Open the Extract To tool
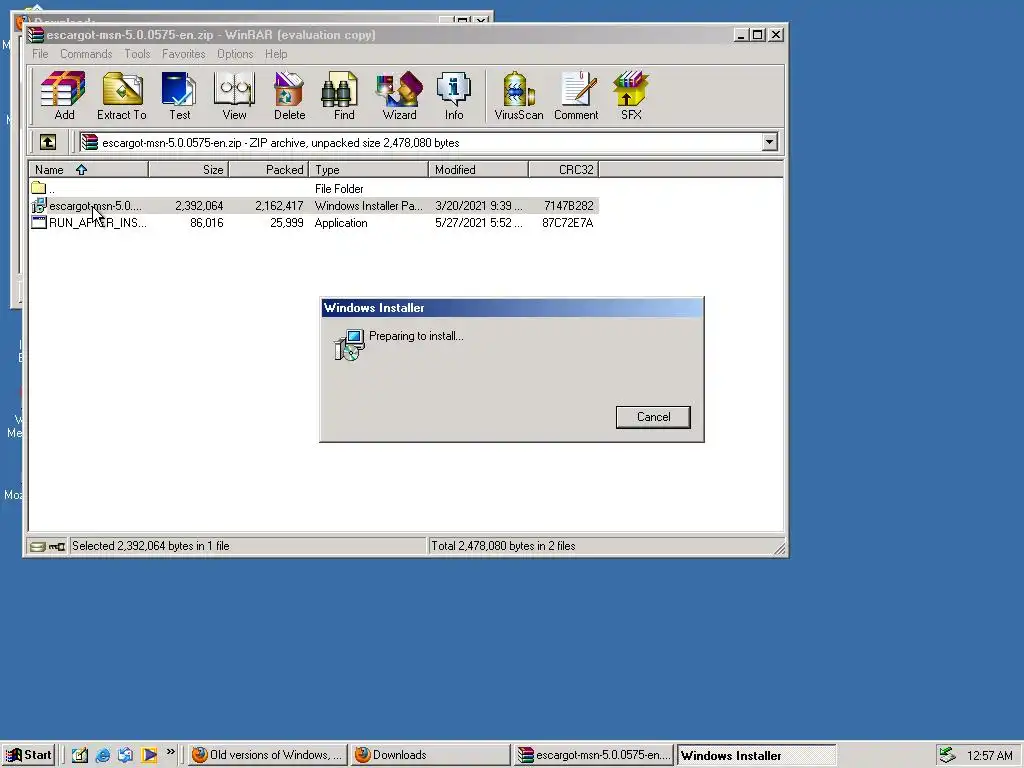Screen dimensions: 1024x768 (121, 95)
